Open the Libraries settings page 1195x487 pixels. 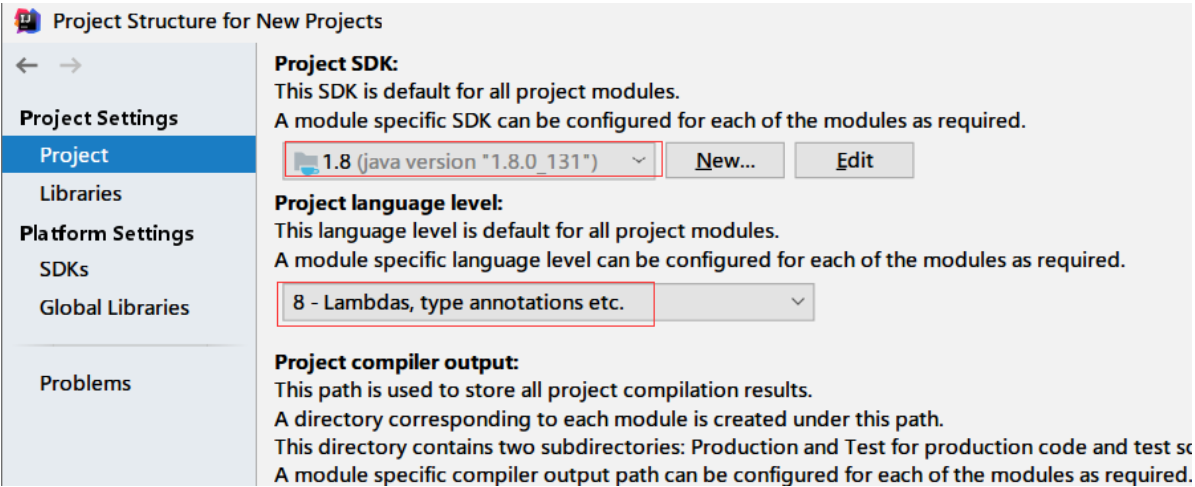[x=80, y=194]
